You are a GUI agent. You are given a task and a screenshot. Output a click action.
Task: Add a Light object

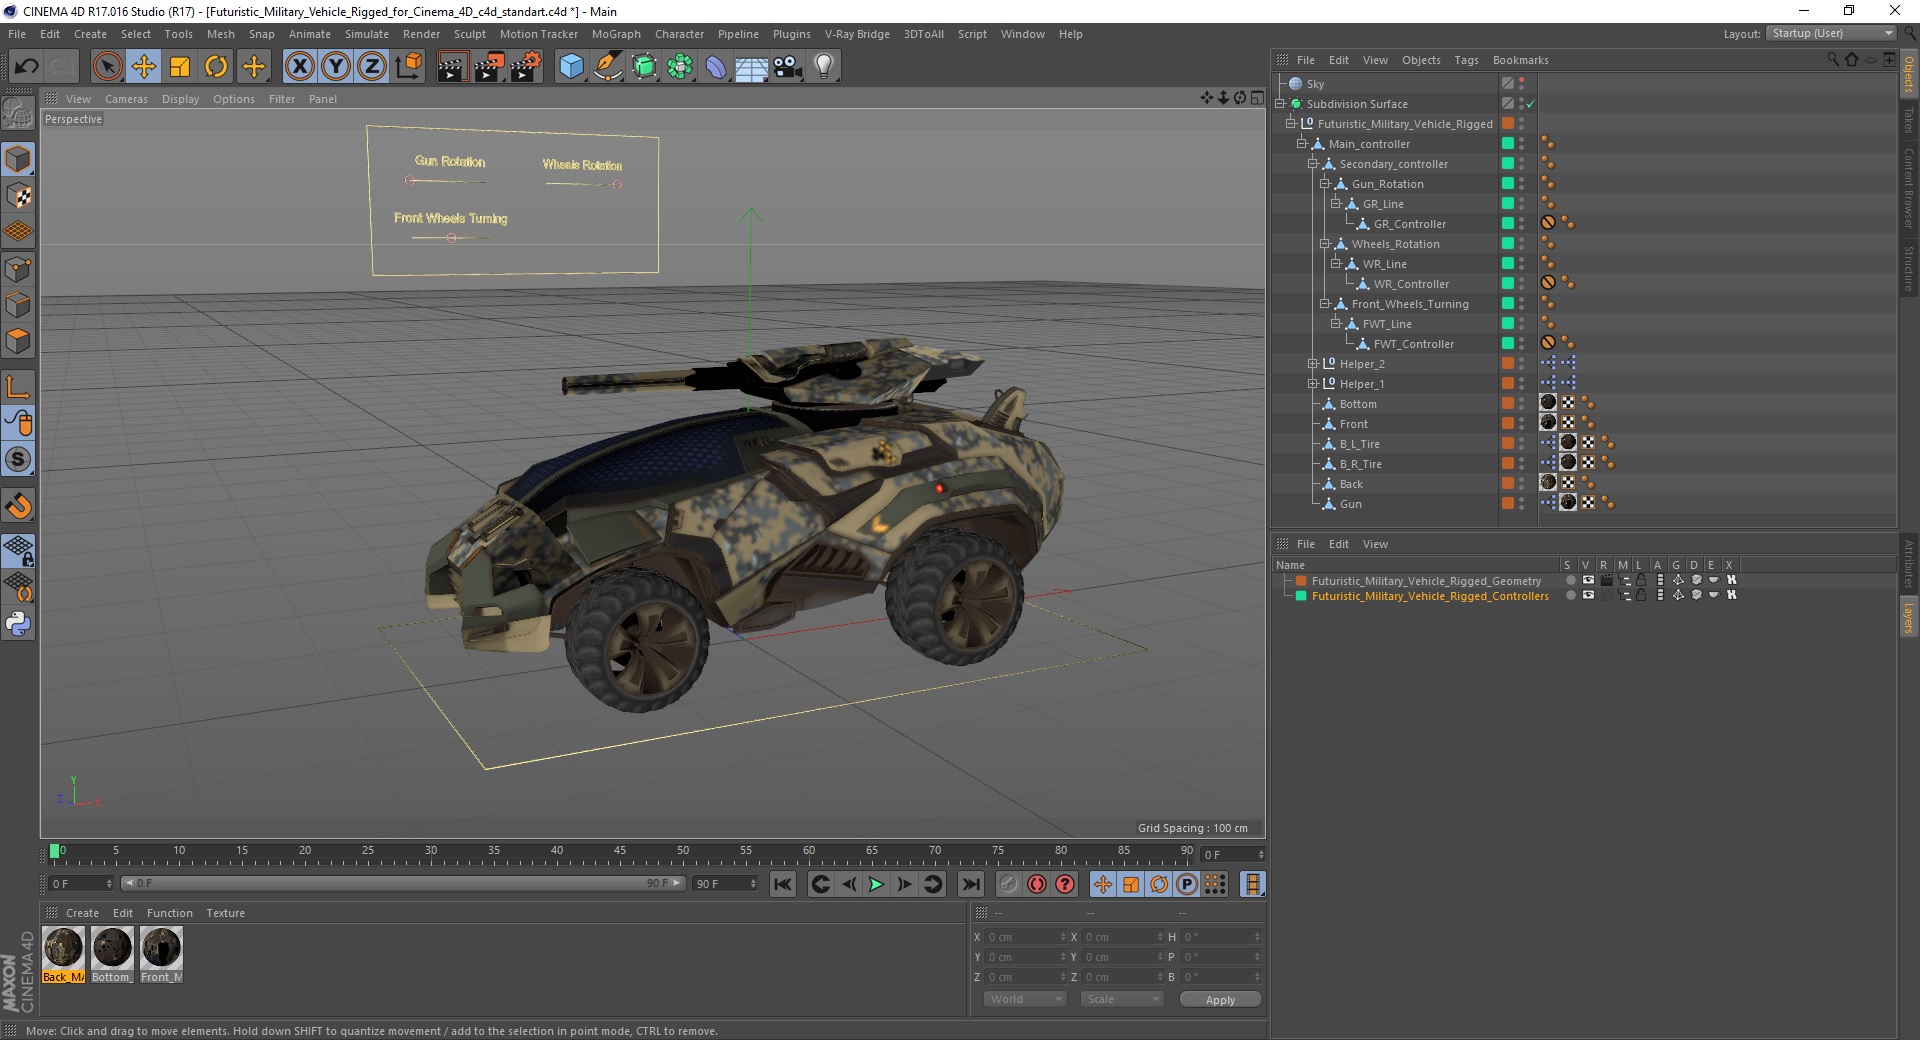pos(823,67)
